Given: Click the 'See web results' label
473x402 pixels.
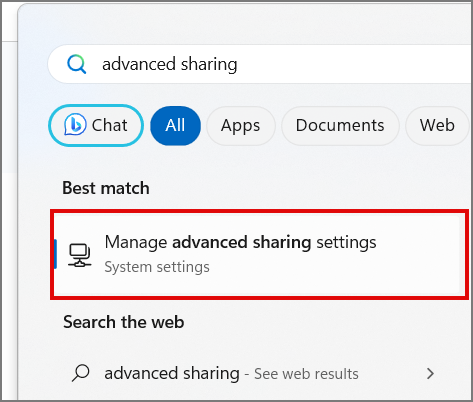Looking at the screenshot, I should click(306, 374).
